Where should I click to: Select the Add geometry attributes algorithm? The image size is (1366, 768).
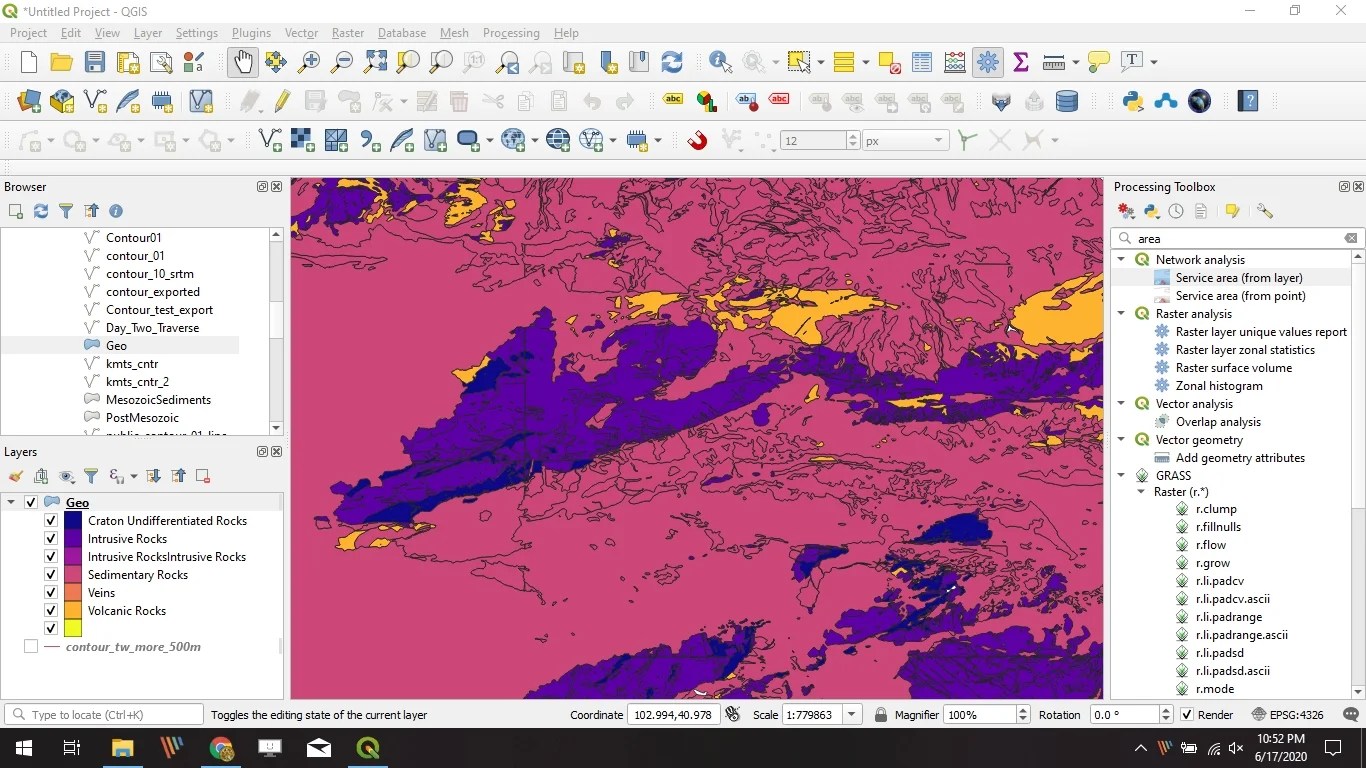[x=1240, y=458]
